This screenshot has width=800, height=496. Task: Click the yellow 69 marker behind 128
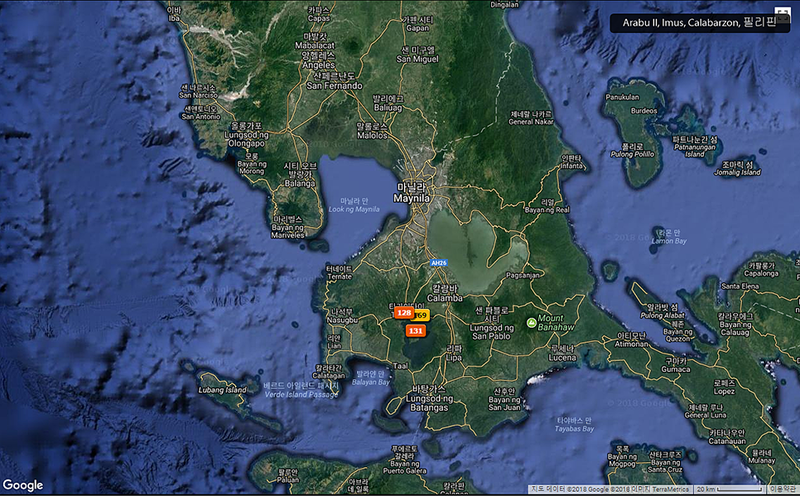tap(422, 315)
